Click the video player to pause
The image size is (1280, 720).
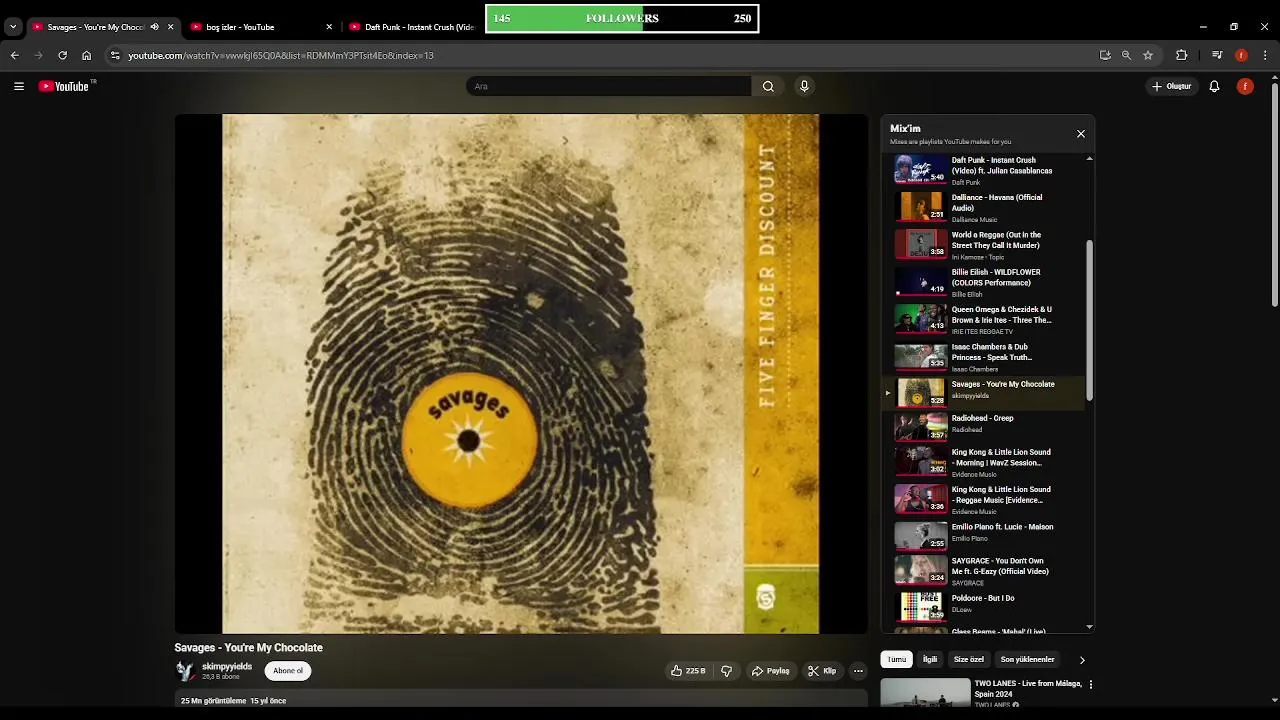(521, 374)
